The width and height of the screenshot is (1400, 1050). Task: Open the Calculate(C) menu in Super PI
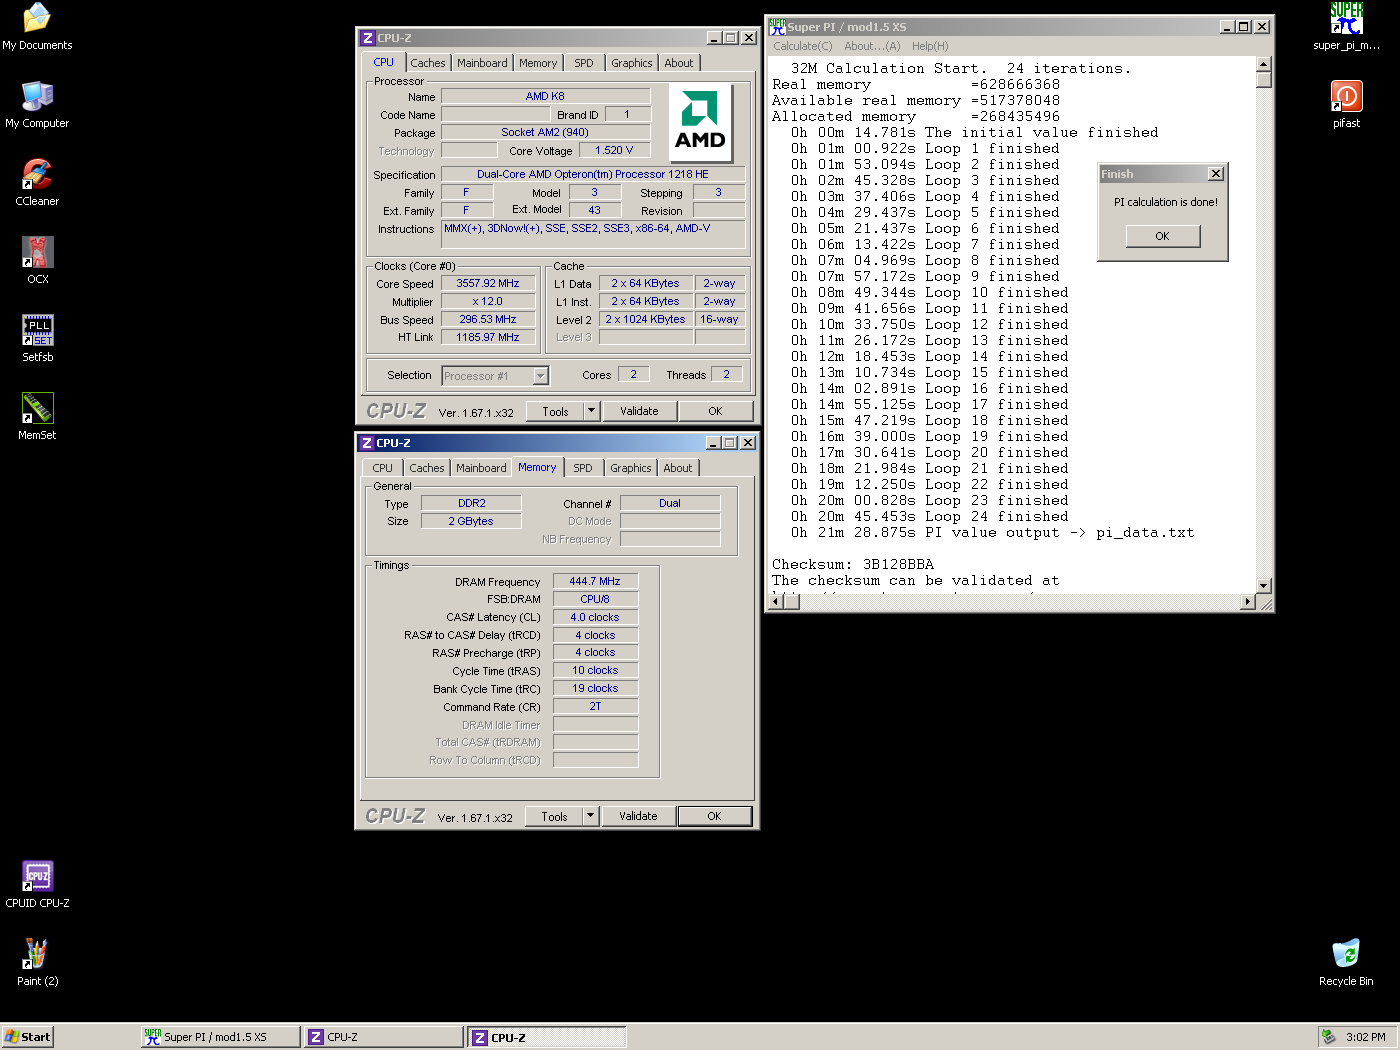(x=802, y=46)
